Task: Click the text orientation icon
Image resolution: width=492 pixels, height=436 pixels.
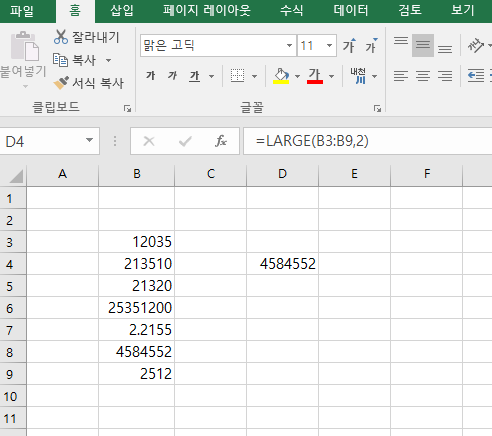Action: [476, 45]
